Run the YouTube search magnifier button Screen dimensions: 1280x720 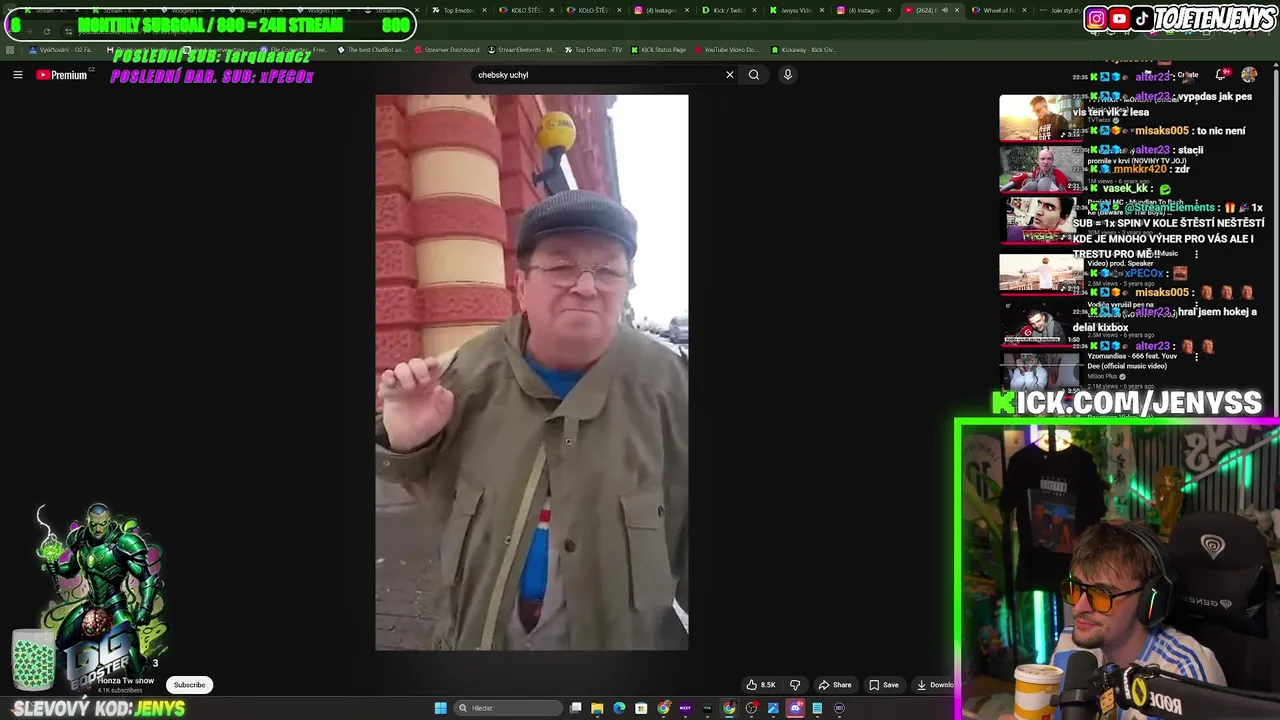point(754,75)
